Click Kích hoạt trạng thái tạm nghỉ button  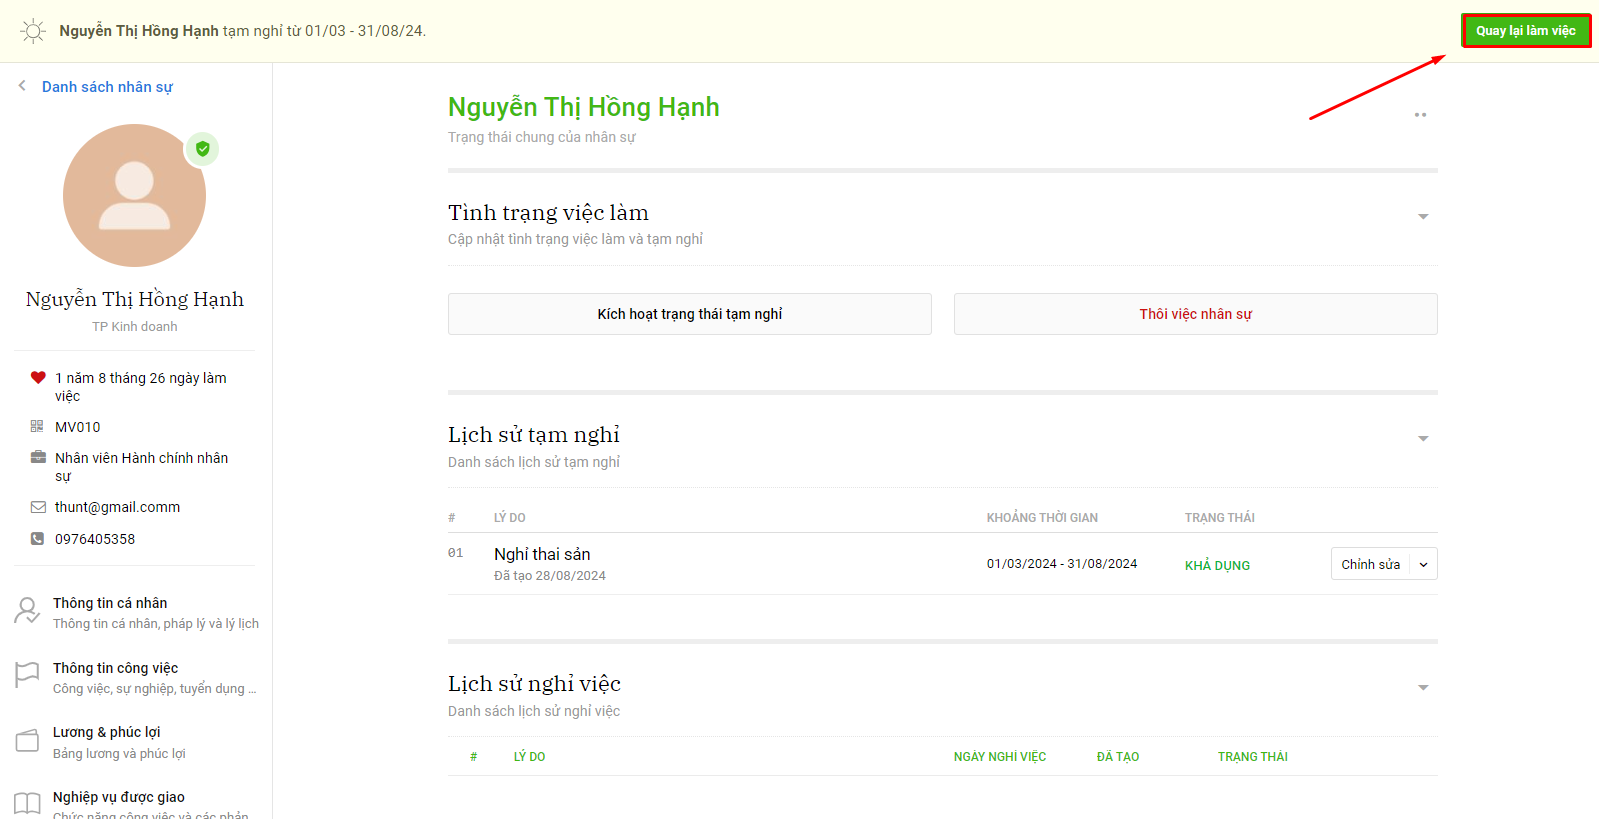[690, 314]
